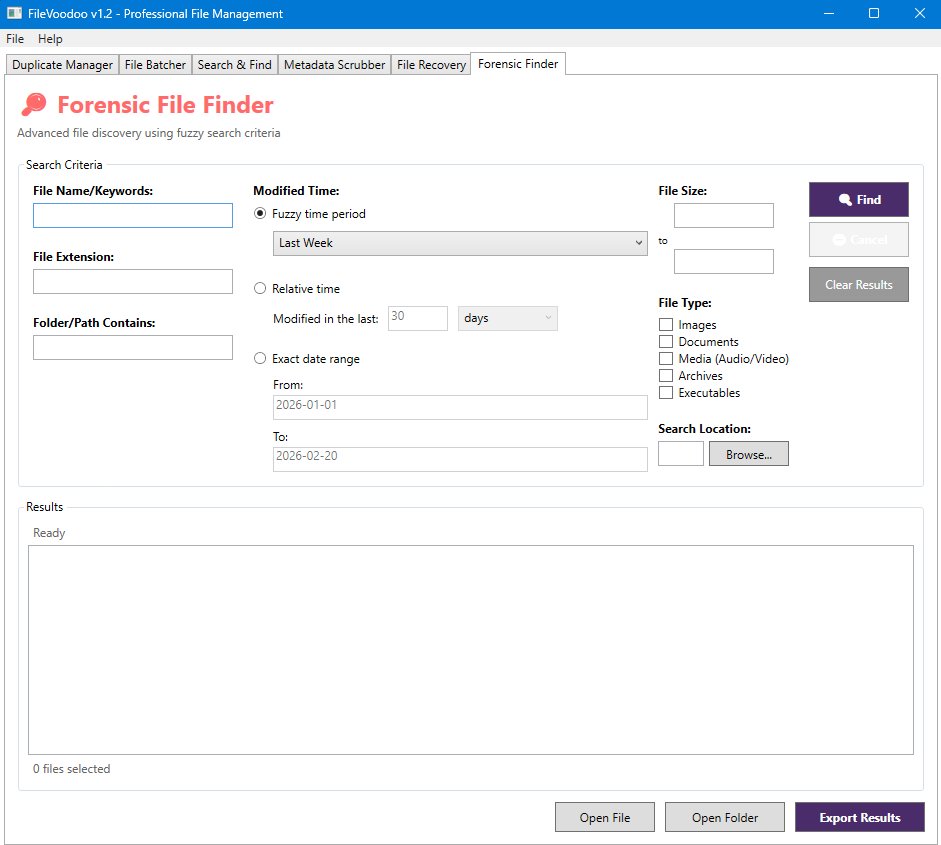The width and height of the screenshot is (941, 845).
Task: Click the magnifier icon beside Forensic File Finder
Action: point(34,105)
